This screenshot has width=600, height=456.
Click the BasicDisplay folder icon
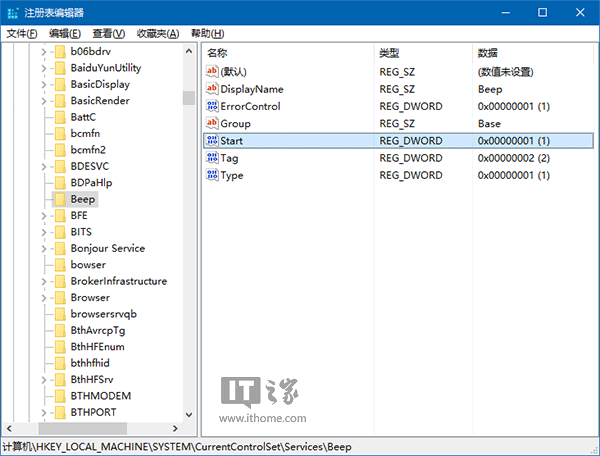click(x=60, y=84)
